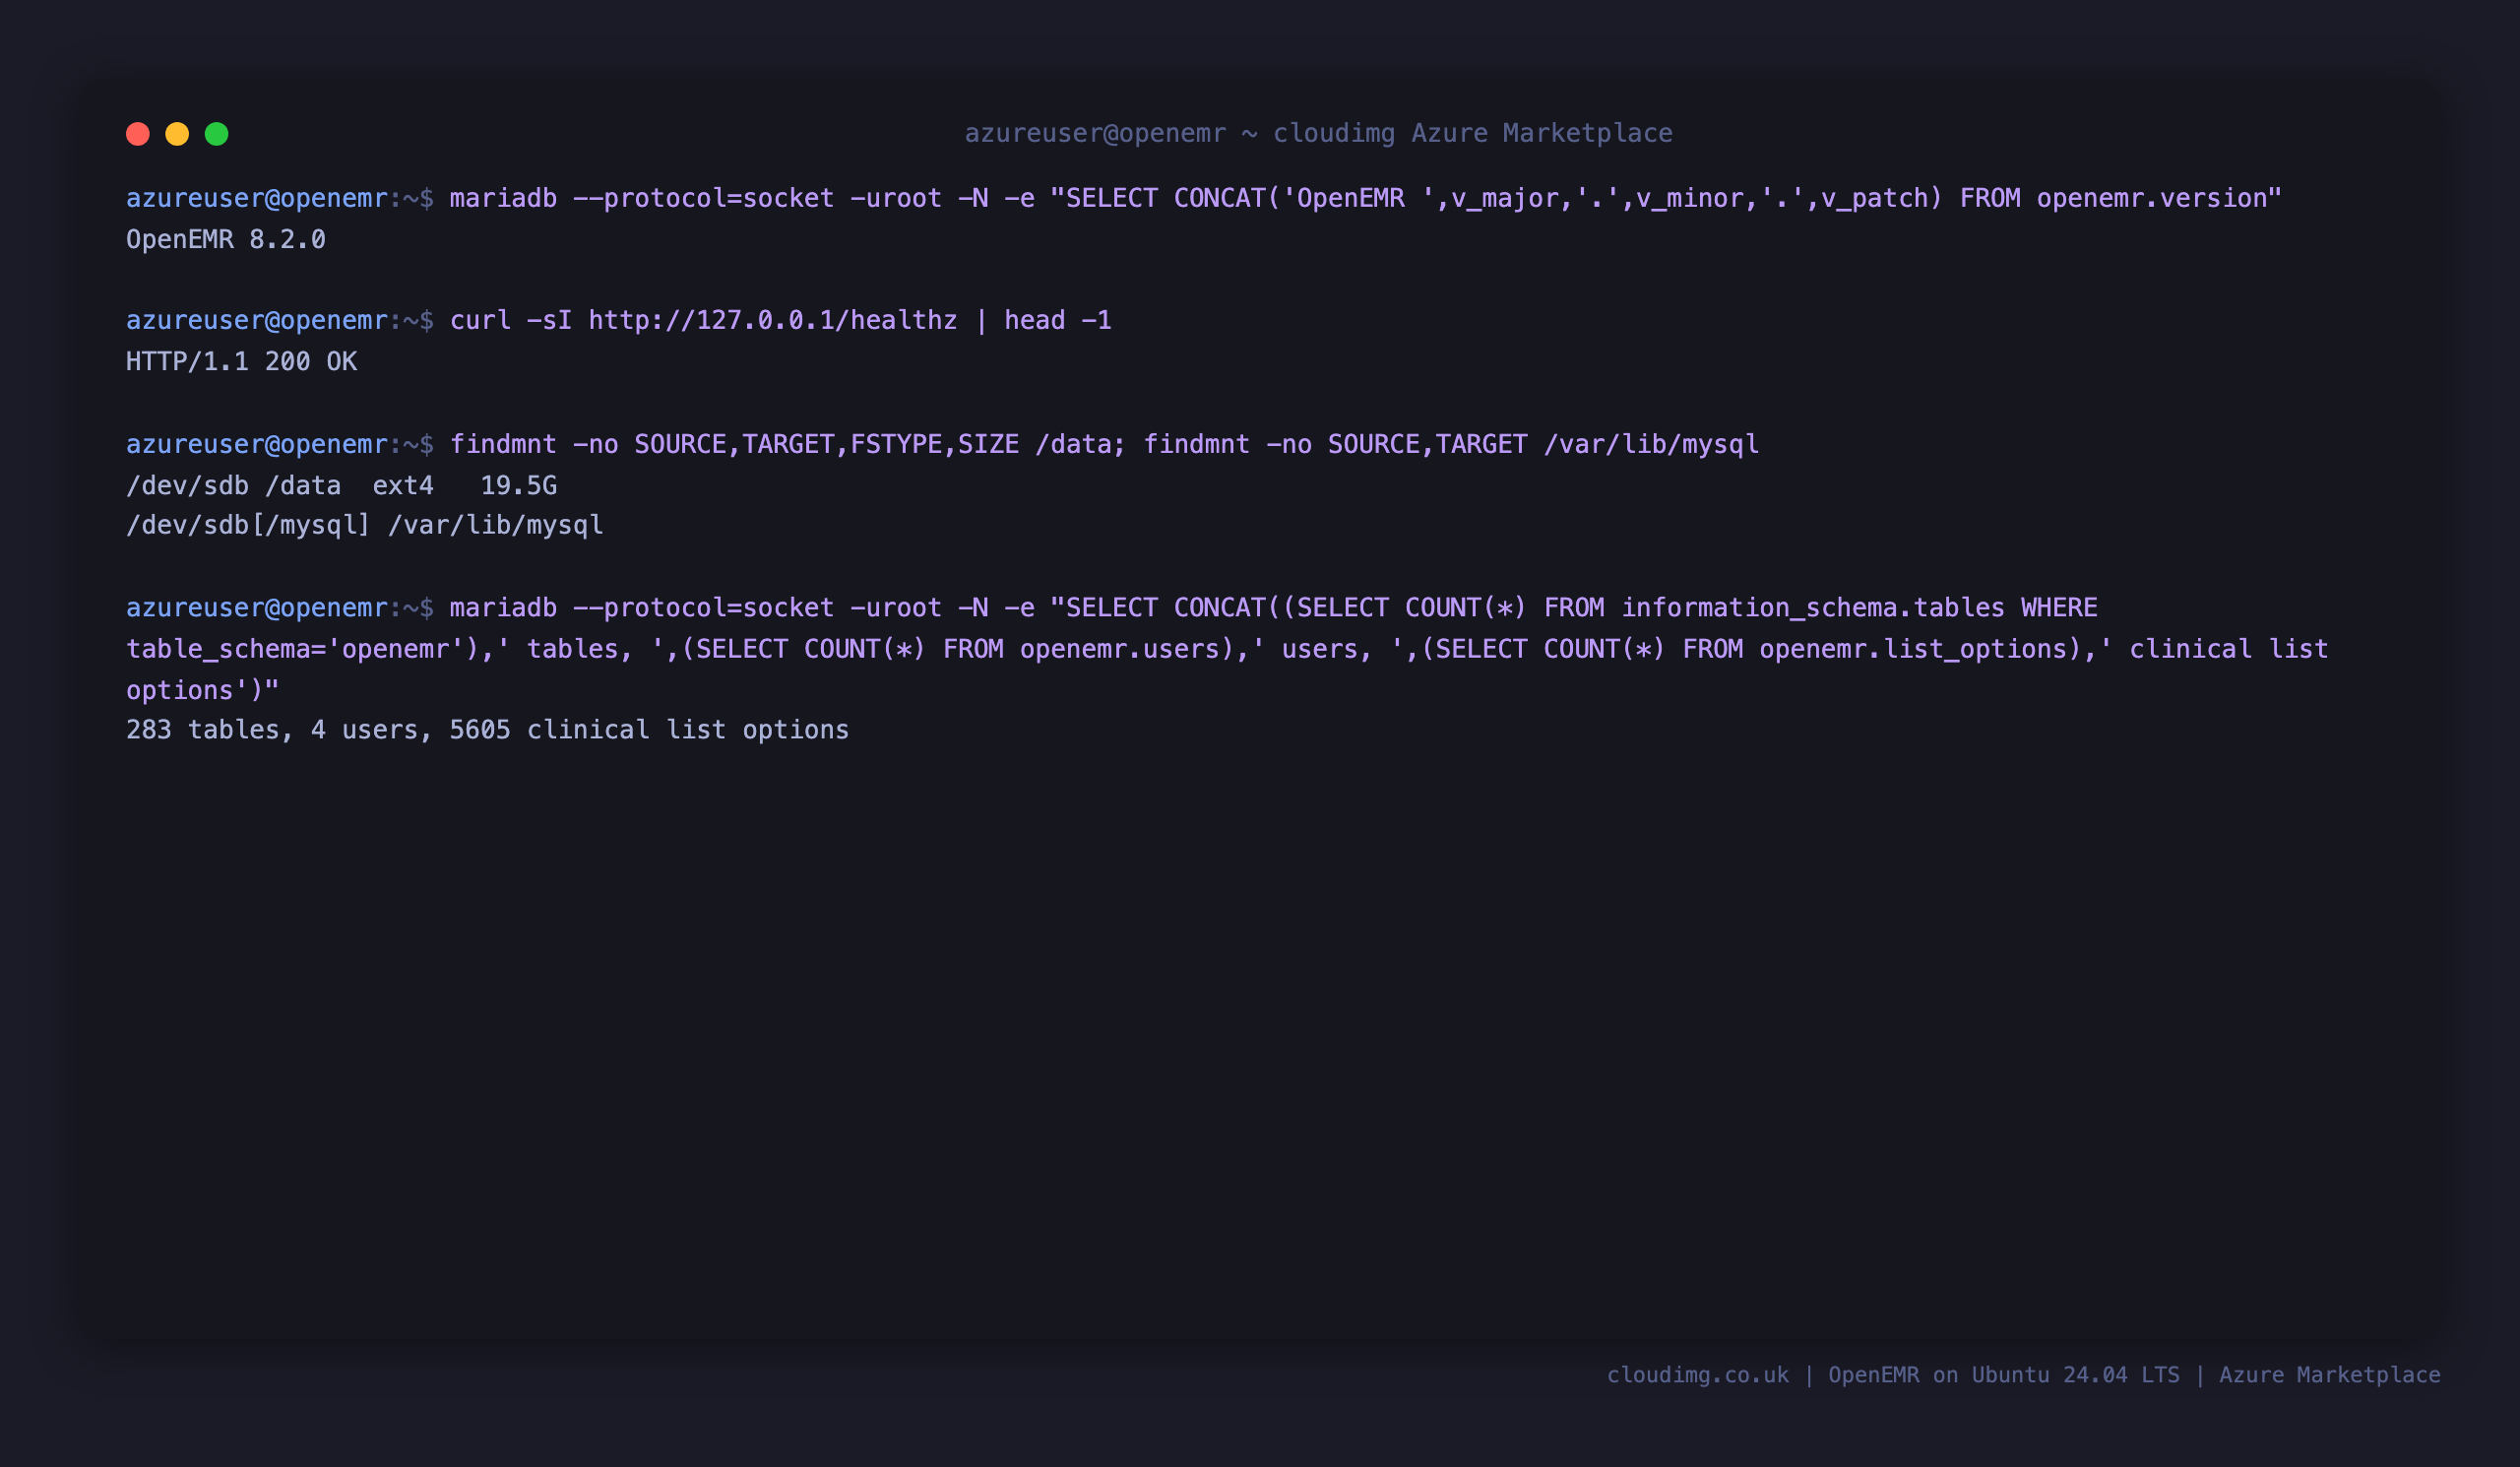Select the /dev/sdb /data ext4 output line
Image resolution: width=2520 pixels, height=1467 pixels.
341,486
